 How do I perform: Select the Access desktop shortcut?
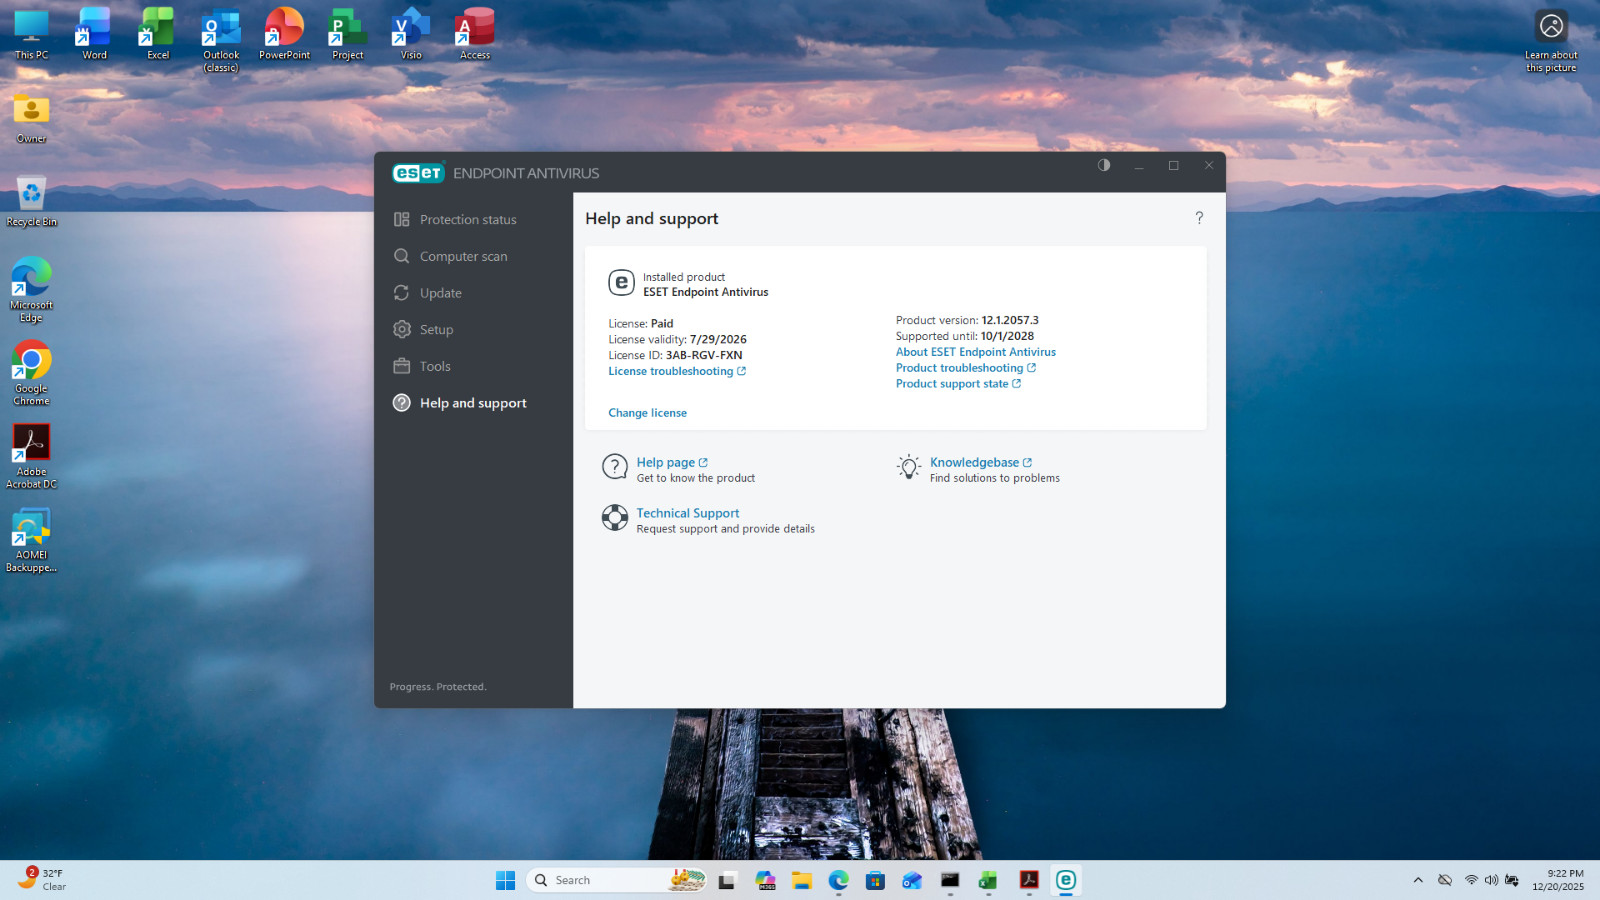click(x=475, y=35)
